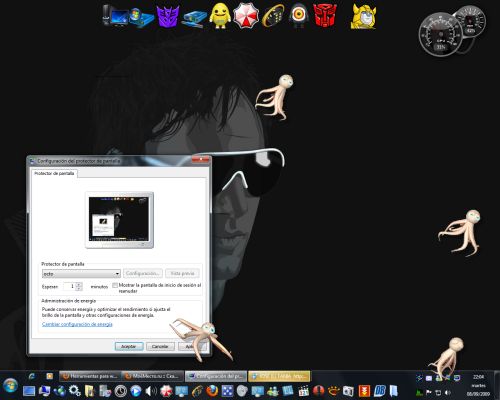
Task: Open the yellow folder icon in taskbar
Action: (x=90, y=391)
